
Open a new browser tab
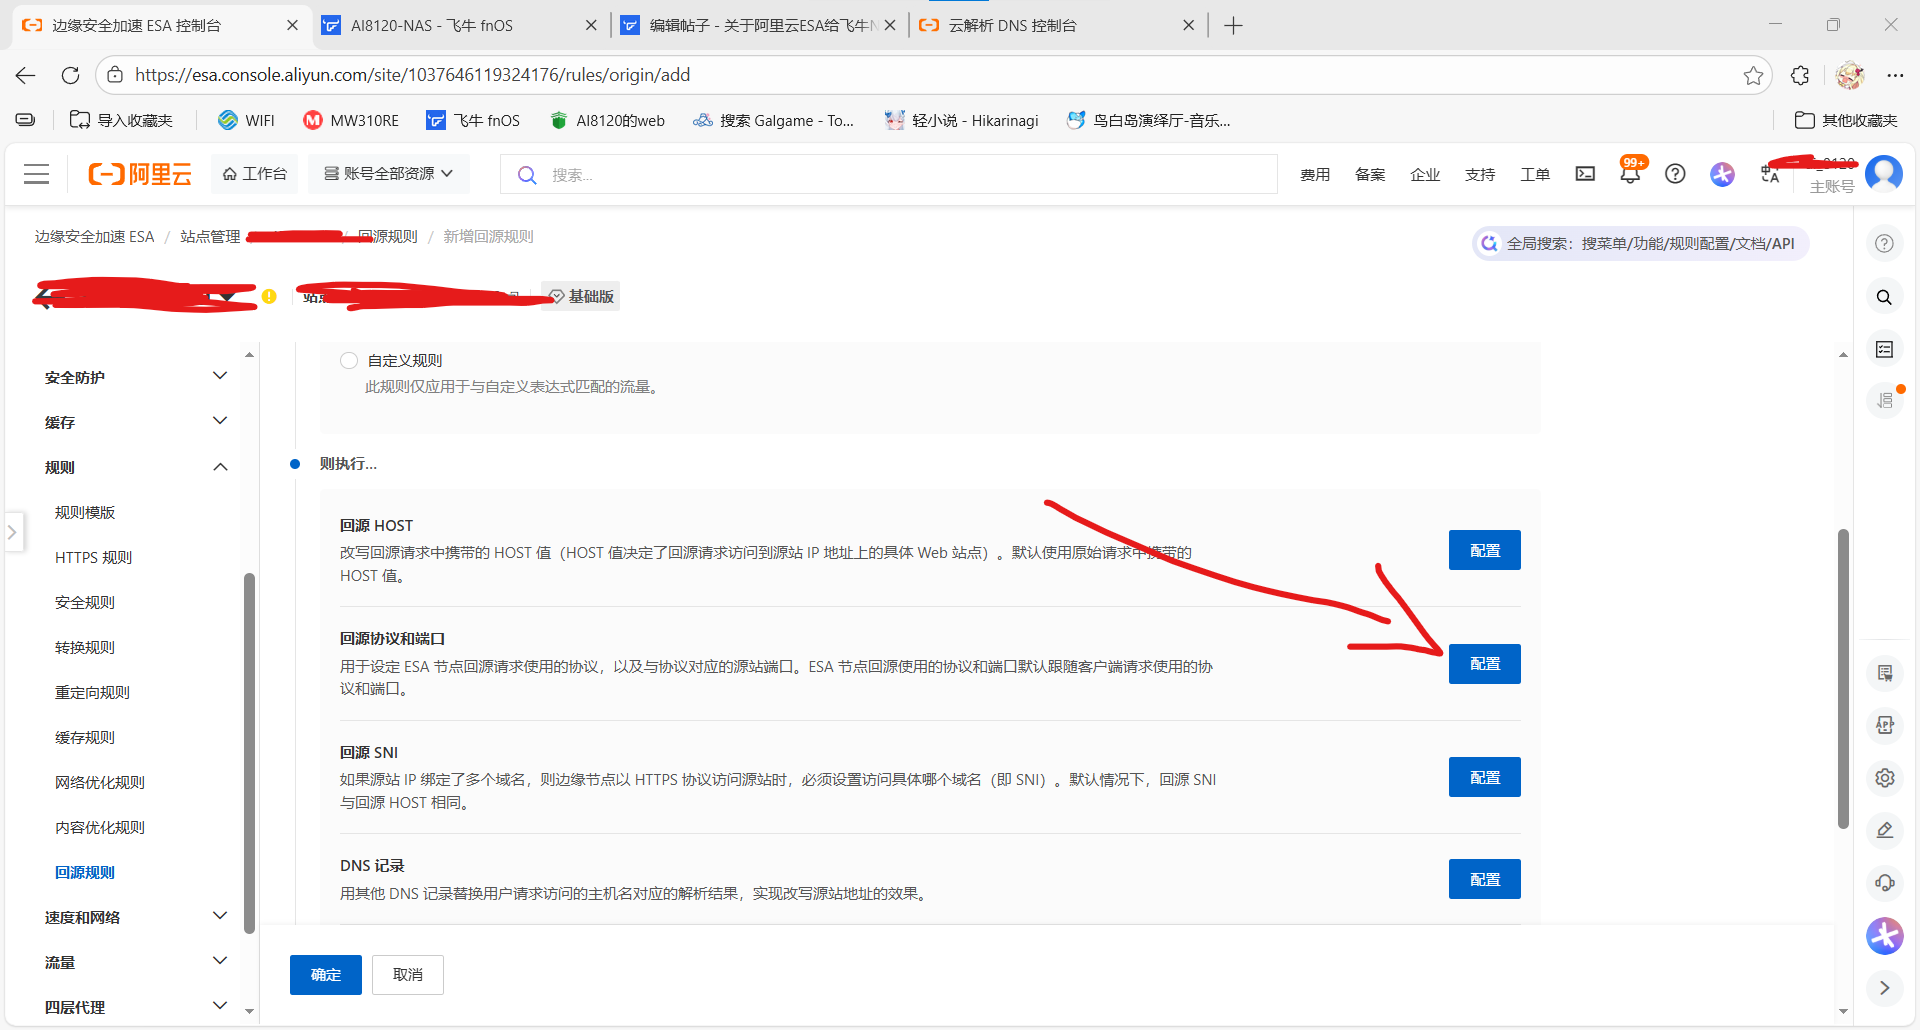pos(1233,26)
